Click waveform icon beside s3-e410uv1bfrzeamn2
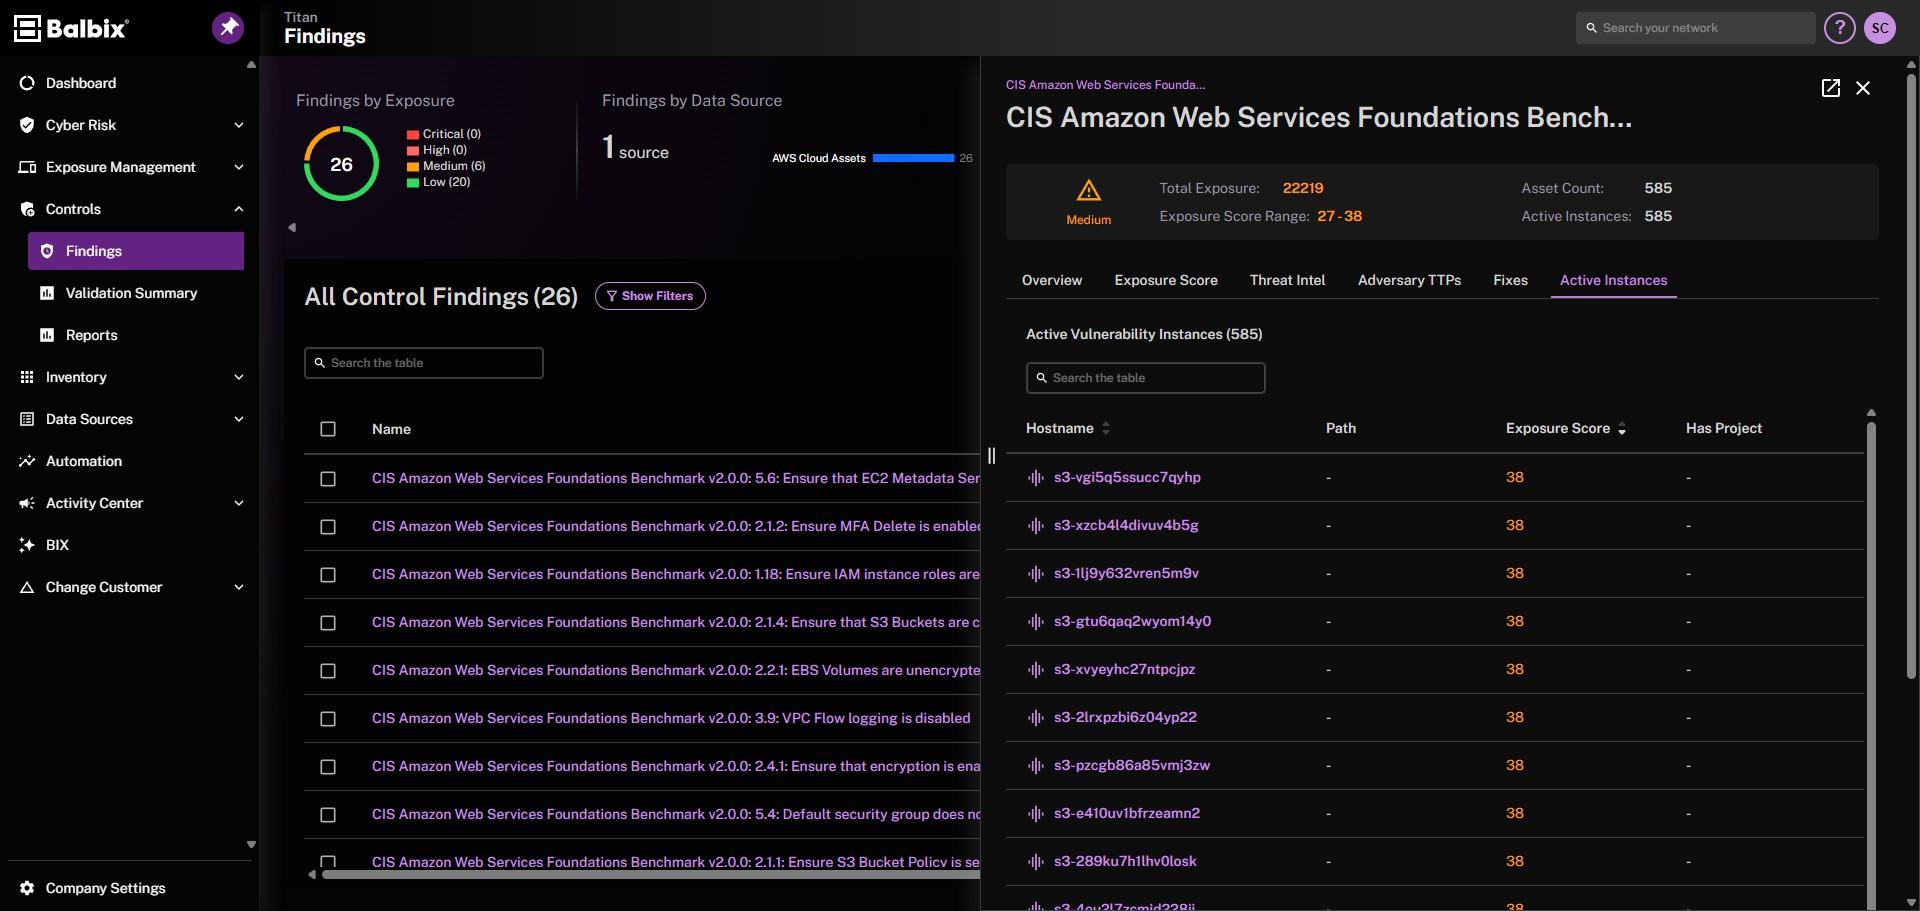The image size is (1920, 911). pos(1036,814)
